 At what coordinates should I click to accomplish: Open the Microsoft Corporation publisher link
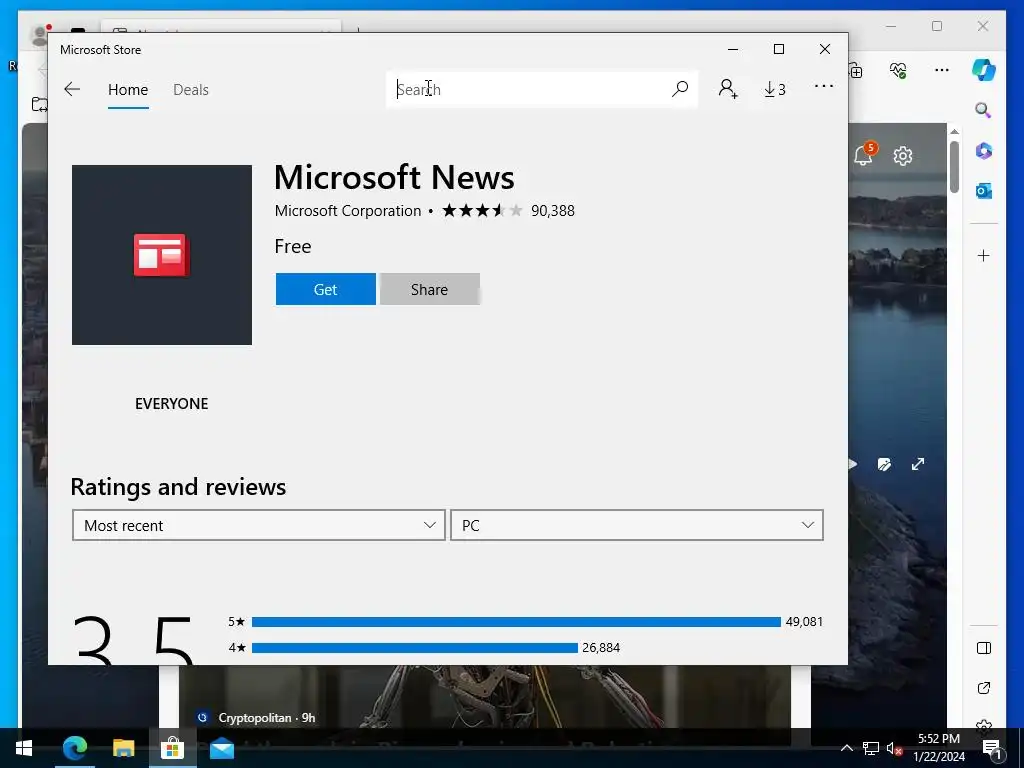click(347, 211)
